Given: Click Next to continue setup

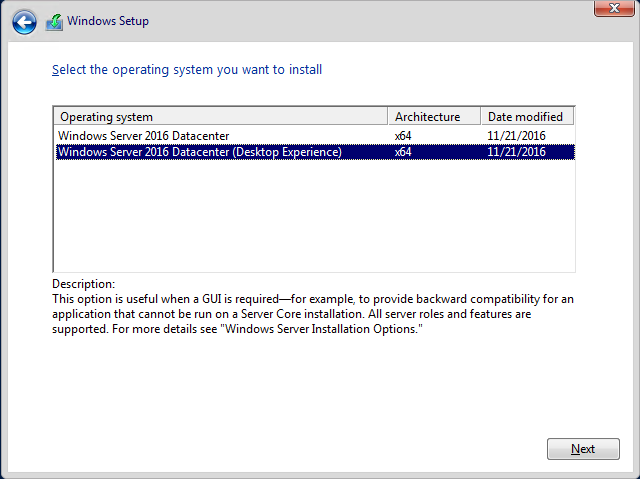Looking at the screenshot, I should 583,449.
